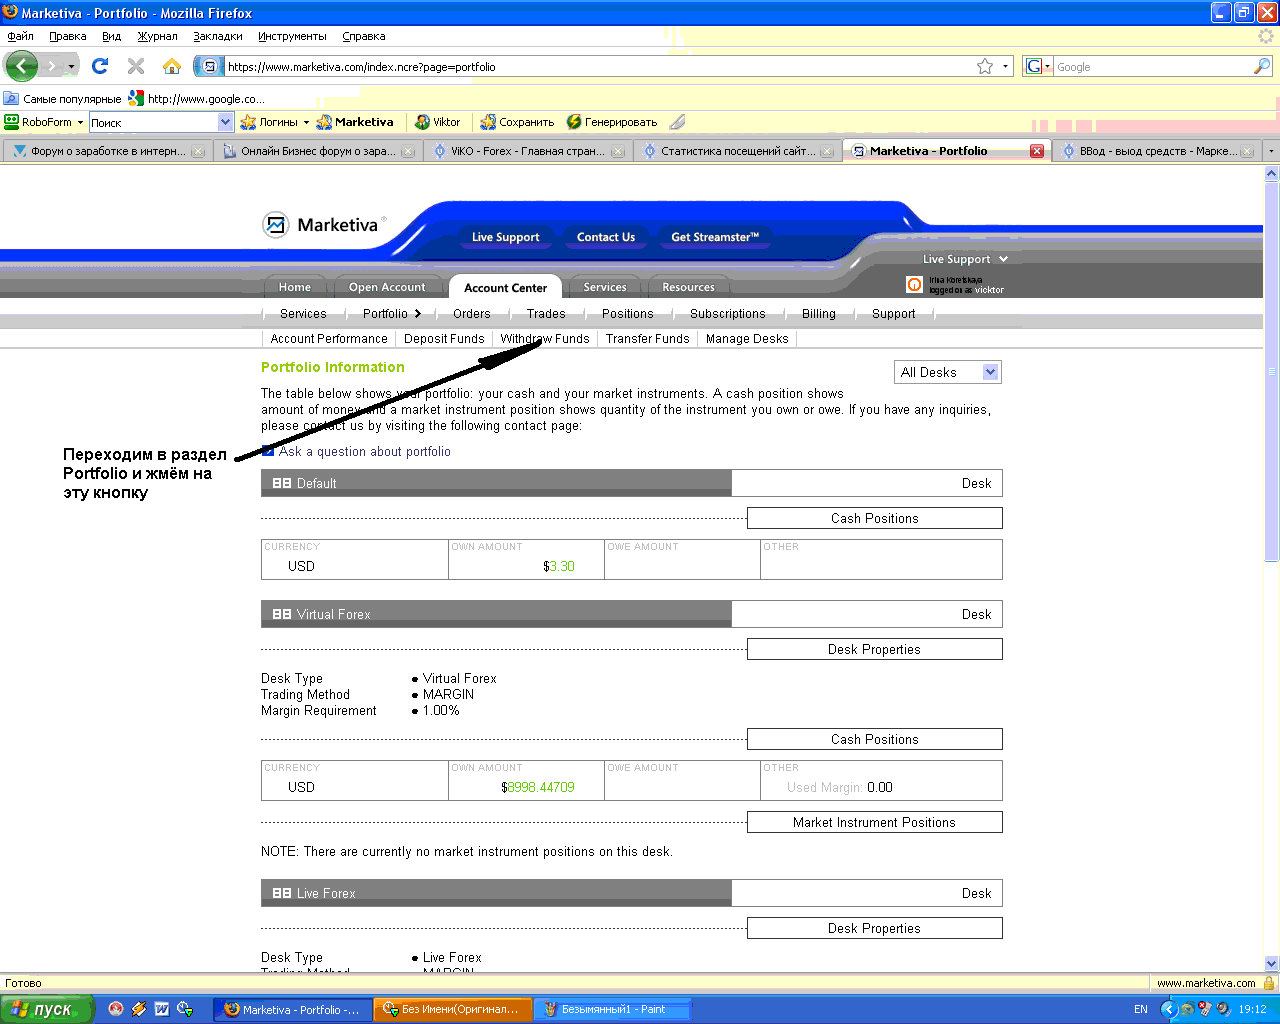Open the back/forward history dropdown arrow
The width and height of the screenshot is (1280, 1024).
click(71, 66)
